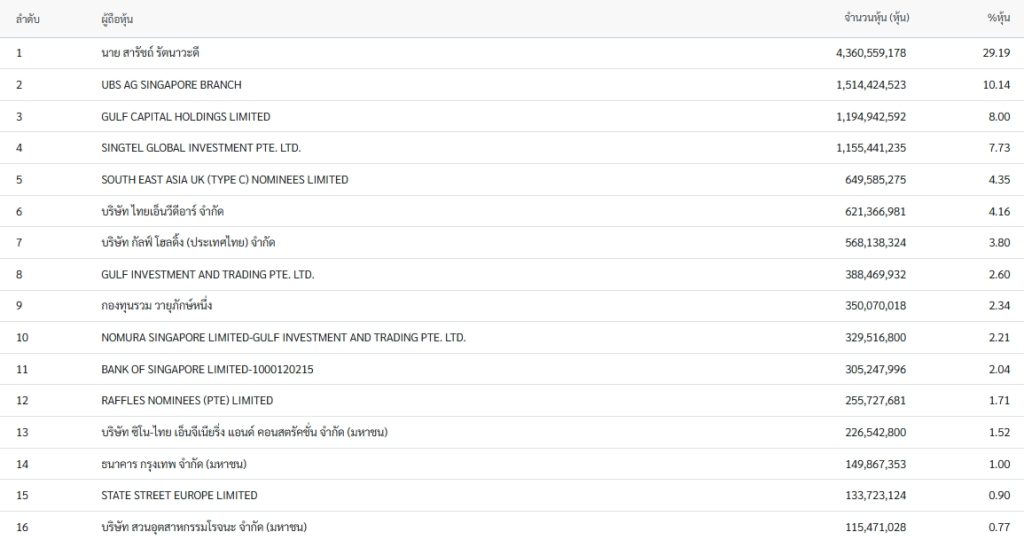Select SINGTEL GLOBAL INVESTMENT PTE. LTD.
The height and width of the screenshot is (540, 1024).
click(200, 148)
